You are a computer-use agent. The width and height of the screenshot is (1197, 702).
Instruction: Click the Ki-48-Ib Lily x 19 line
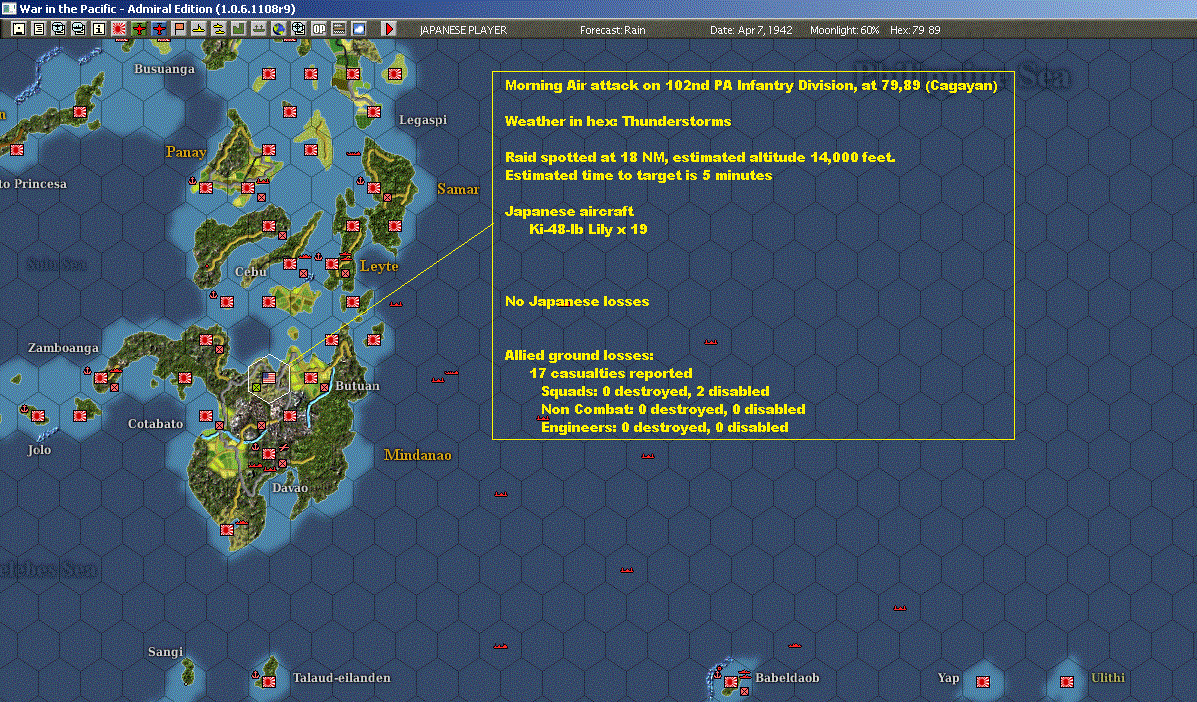coord(588,229)
